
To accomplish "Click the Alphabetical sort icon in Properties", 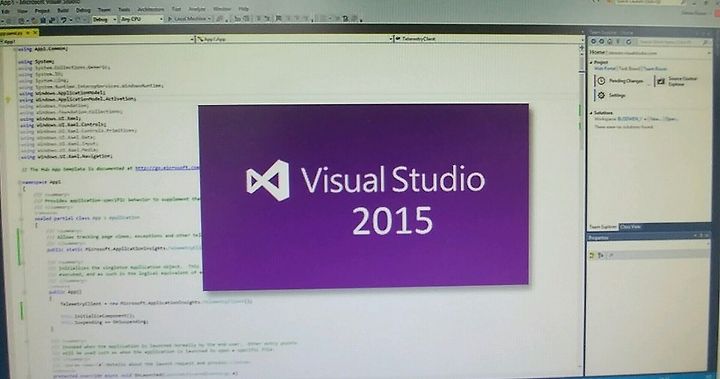I will point(601,255).
